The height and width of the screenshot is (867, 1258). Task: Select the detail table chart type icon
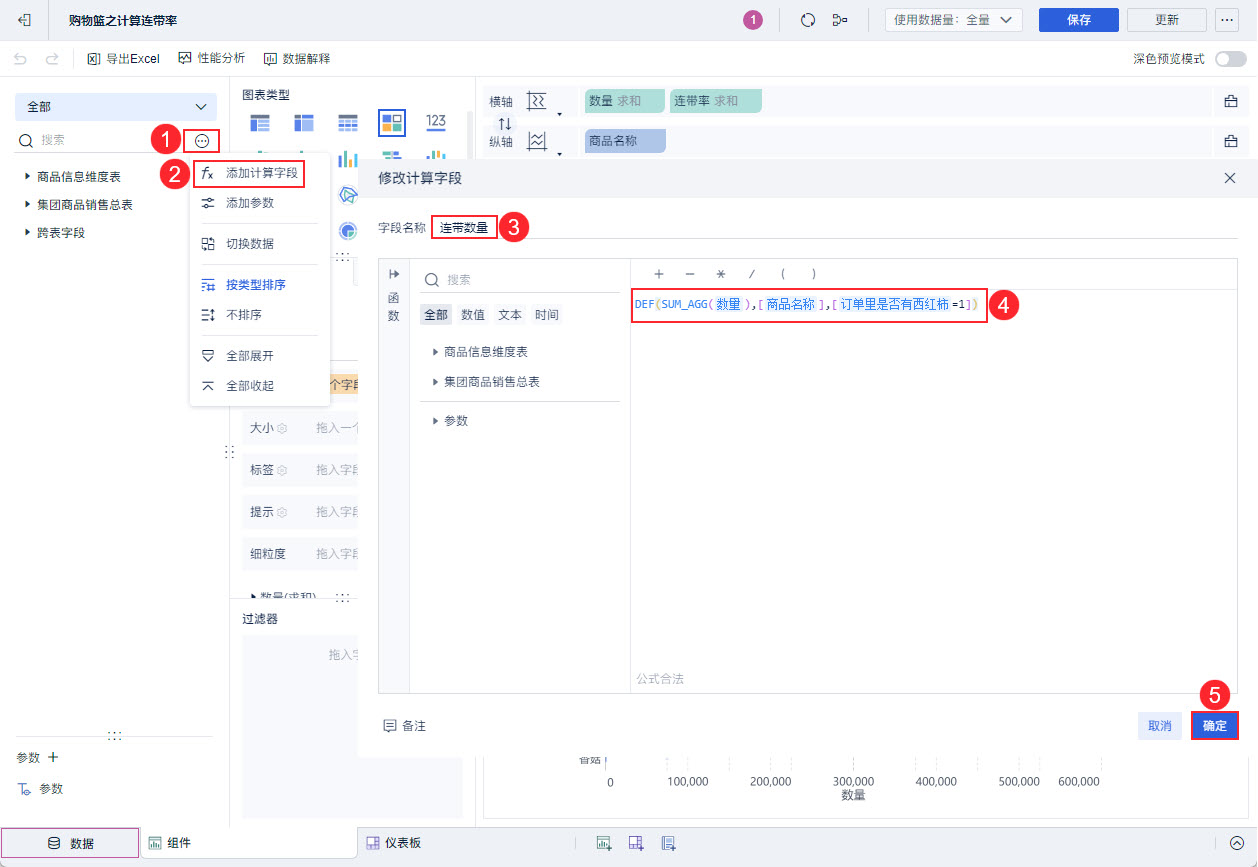coord(348,123)
